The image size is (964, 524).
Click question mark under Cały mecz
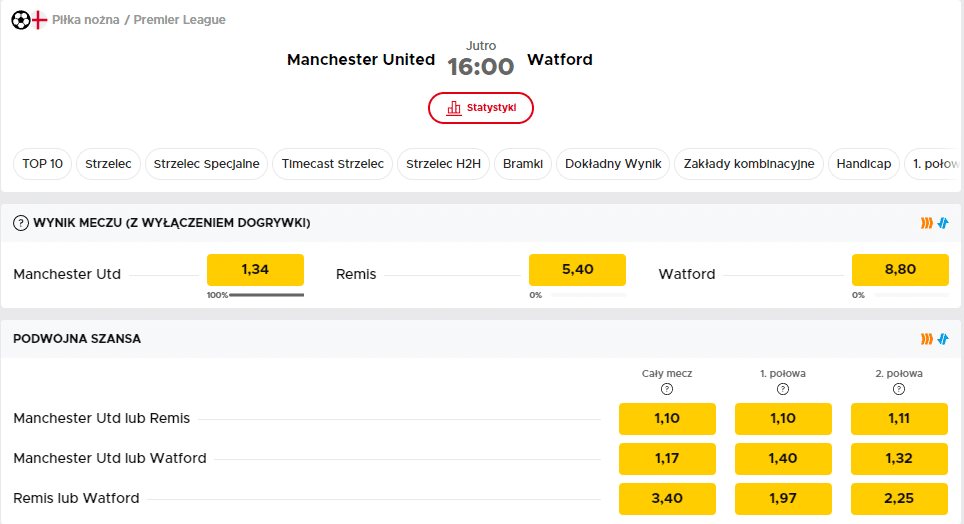point(667,390)
